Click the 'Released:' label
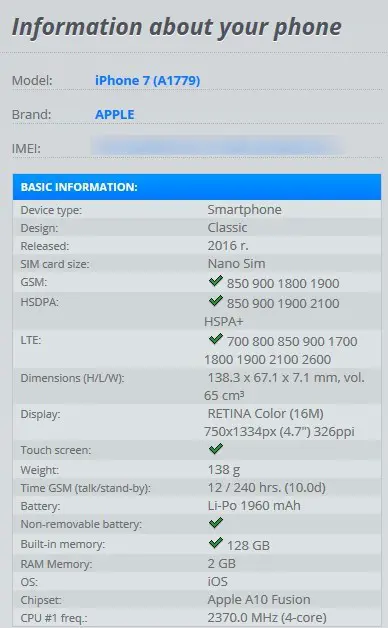Screen dimensions: 388x628 click(44, 246)
